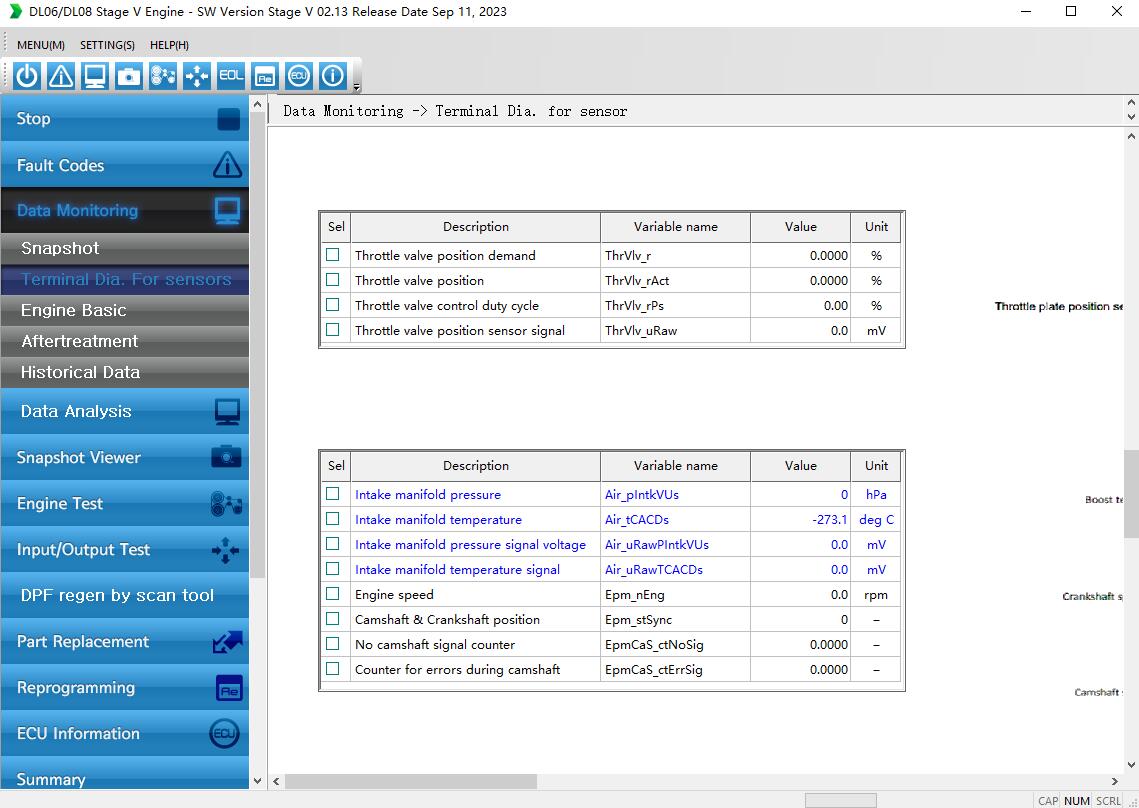Check Camshaft & Crankshaft position checkbox
The image size is (1139, 808).
[333, 619]
